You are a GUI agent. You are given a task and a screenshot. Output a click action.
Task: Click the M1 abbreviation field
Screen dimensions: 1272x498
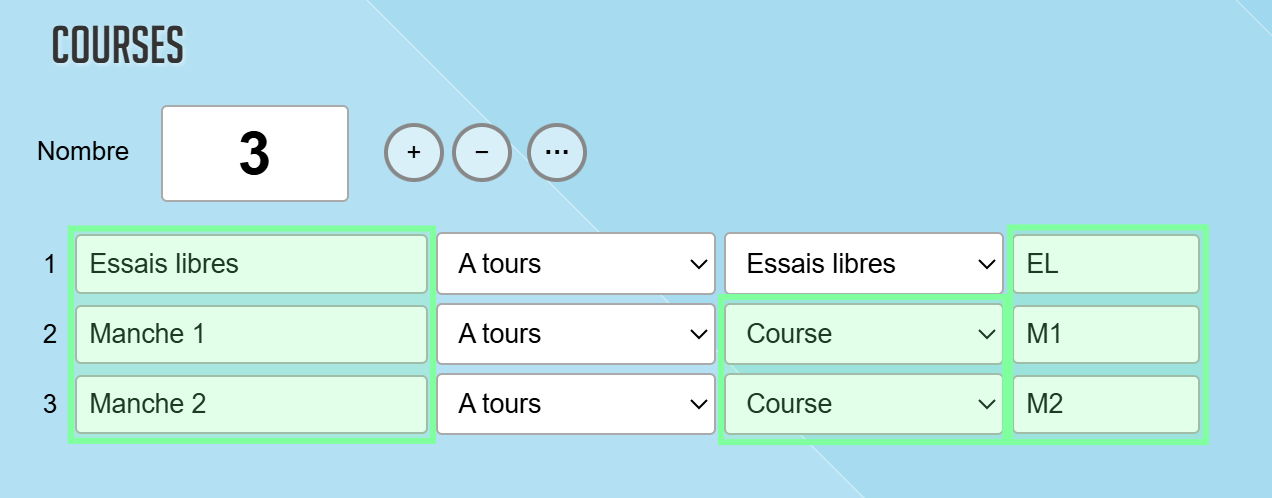point(1105,334)
